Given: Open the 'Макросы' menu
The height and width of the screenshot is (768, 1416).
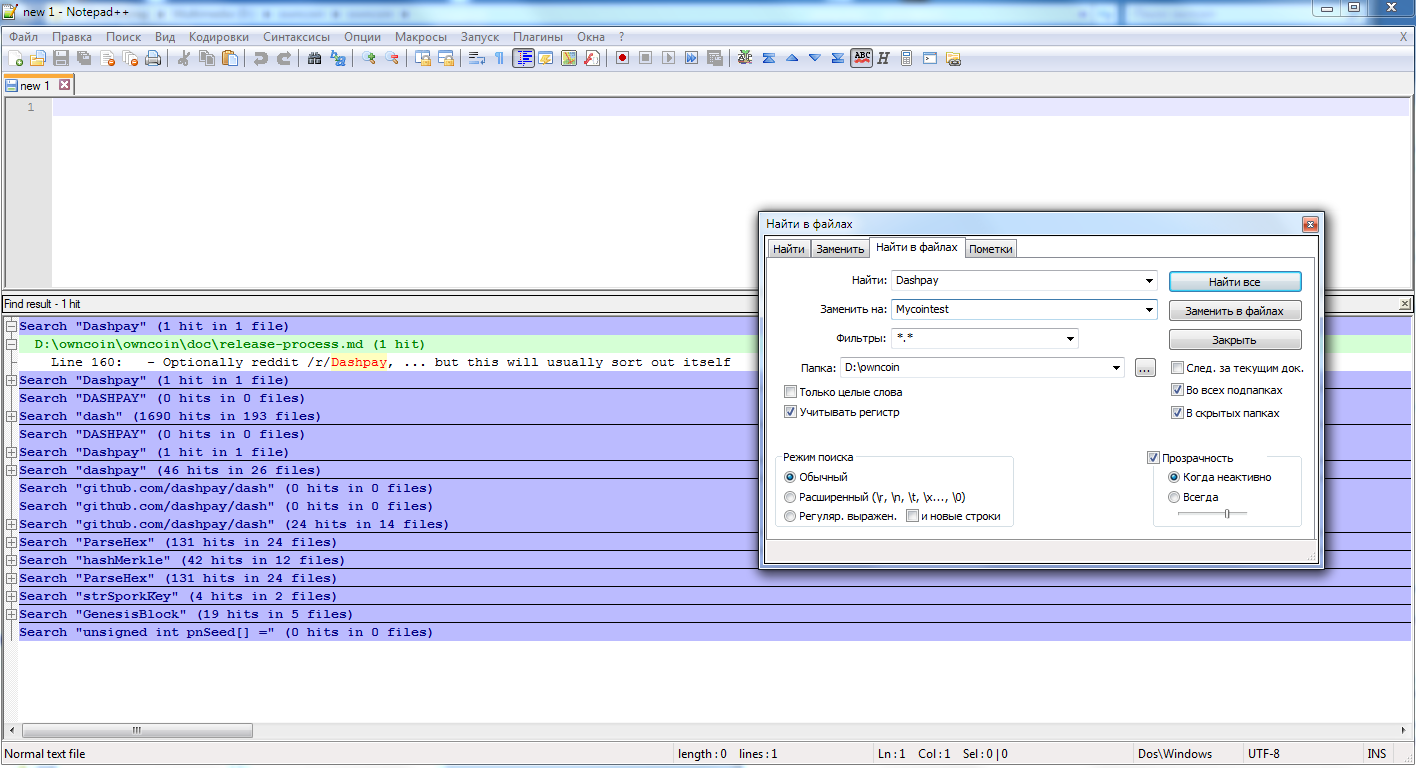Looking at the screenshot, I should tap(421, 37).
